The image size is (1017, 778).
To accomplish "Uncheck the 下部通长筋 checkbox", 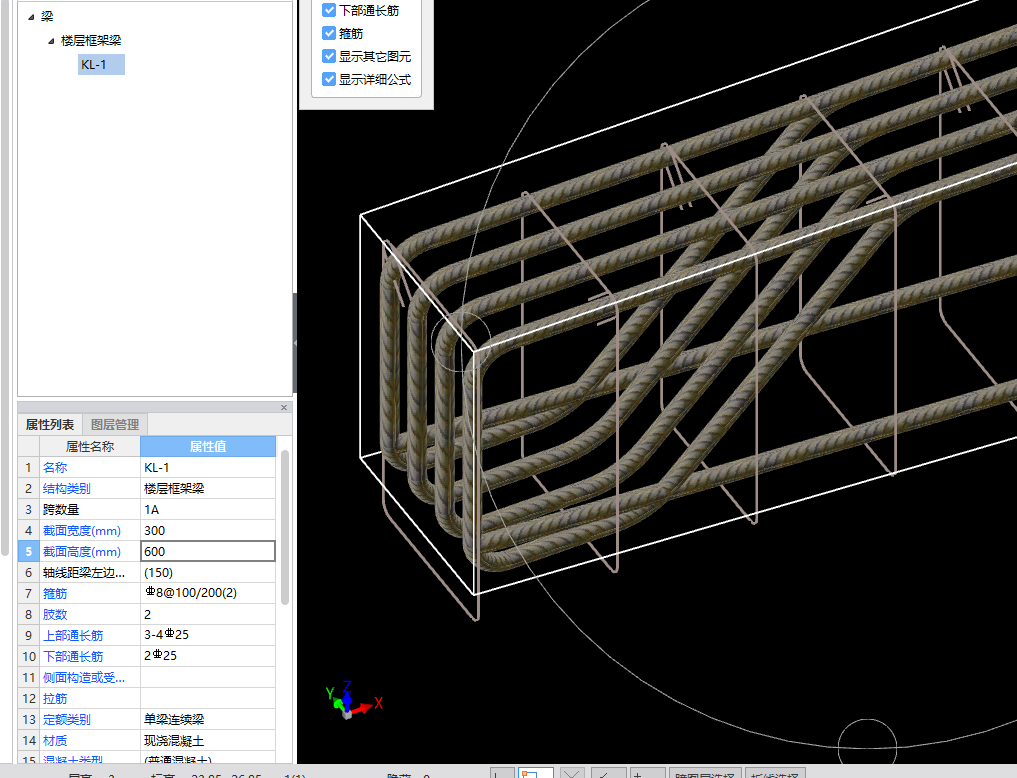I will click(329, 10).
